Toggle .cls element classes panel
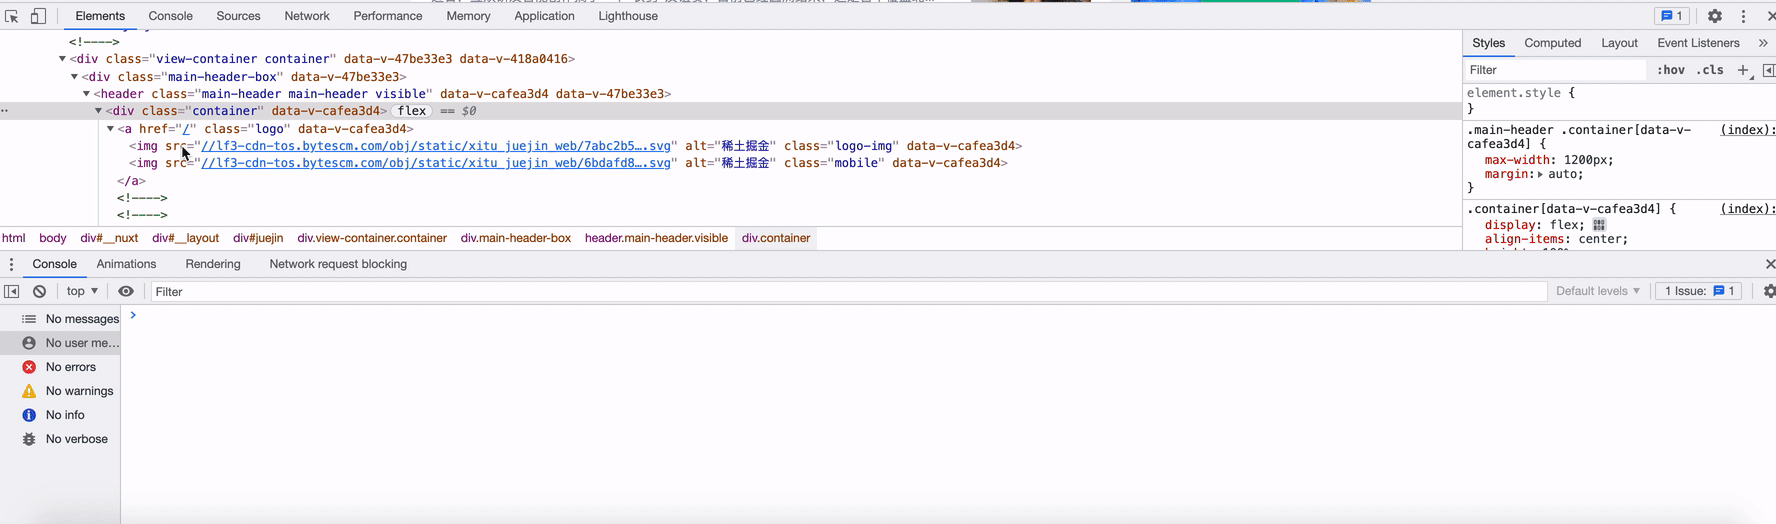 pos(1710,70)
